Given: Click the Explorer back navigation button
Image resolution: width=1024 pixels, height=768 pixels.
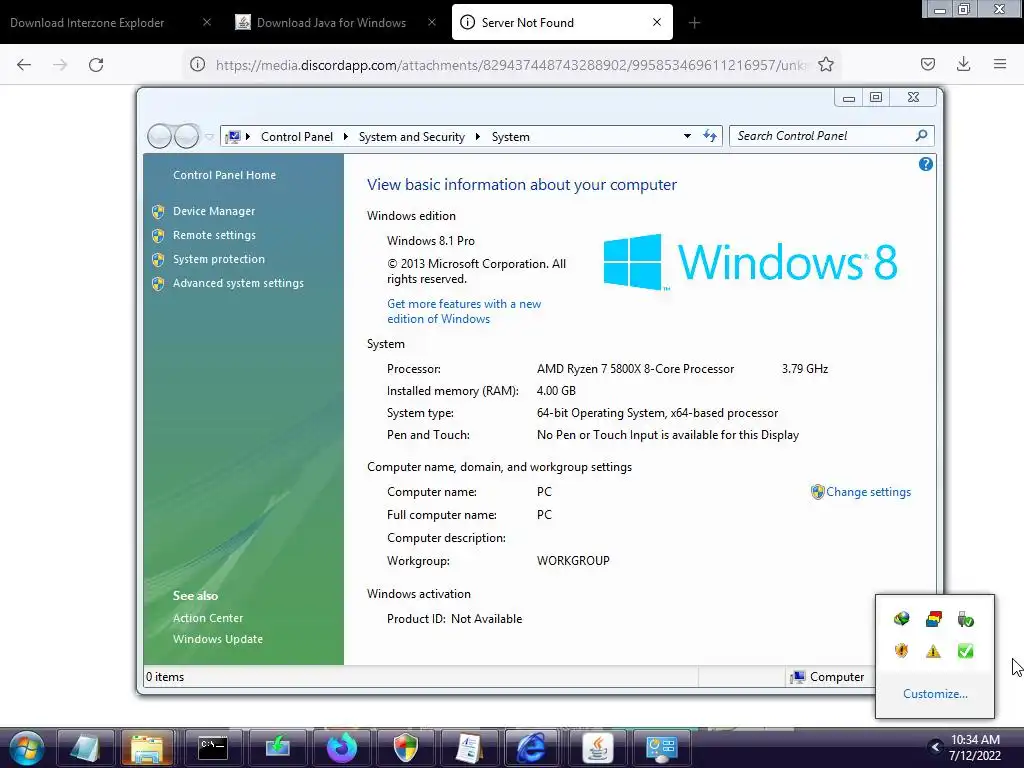Looking at the screenshot, I should pos(160,136).
